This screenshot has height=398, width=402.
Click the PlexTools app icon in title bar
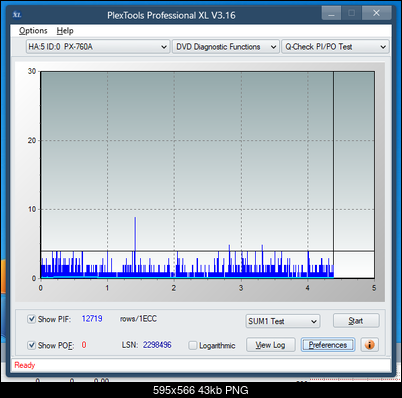(17, 15)
